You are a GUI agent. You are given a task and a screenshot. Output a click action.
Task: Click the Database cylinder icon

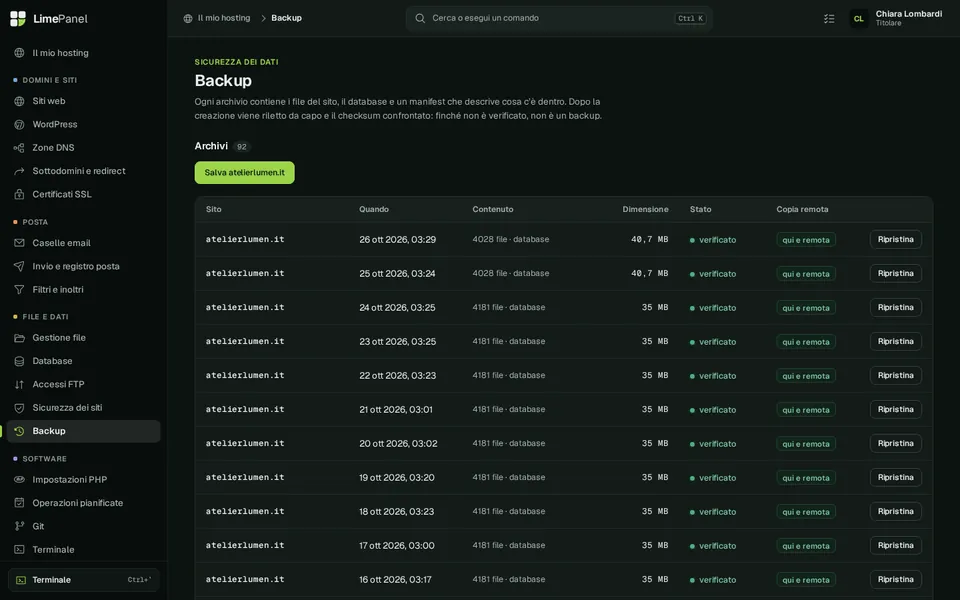pos(20,361)
